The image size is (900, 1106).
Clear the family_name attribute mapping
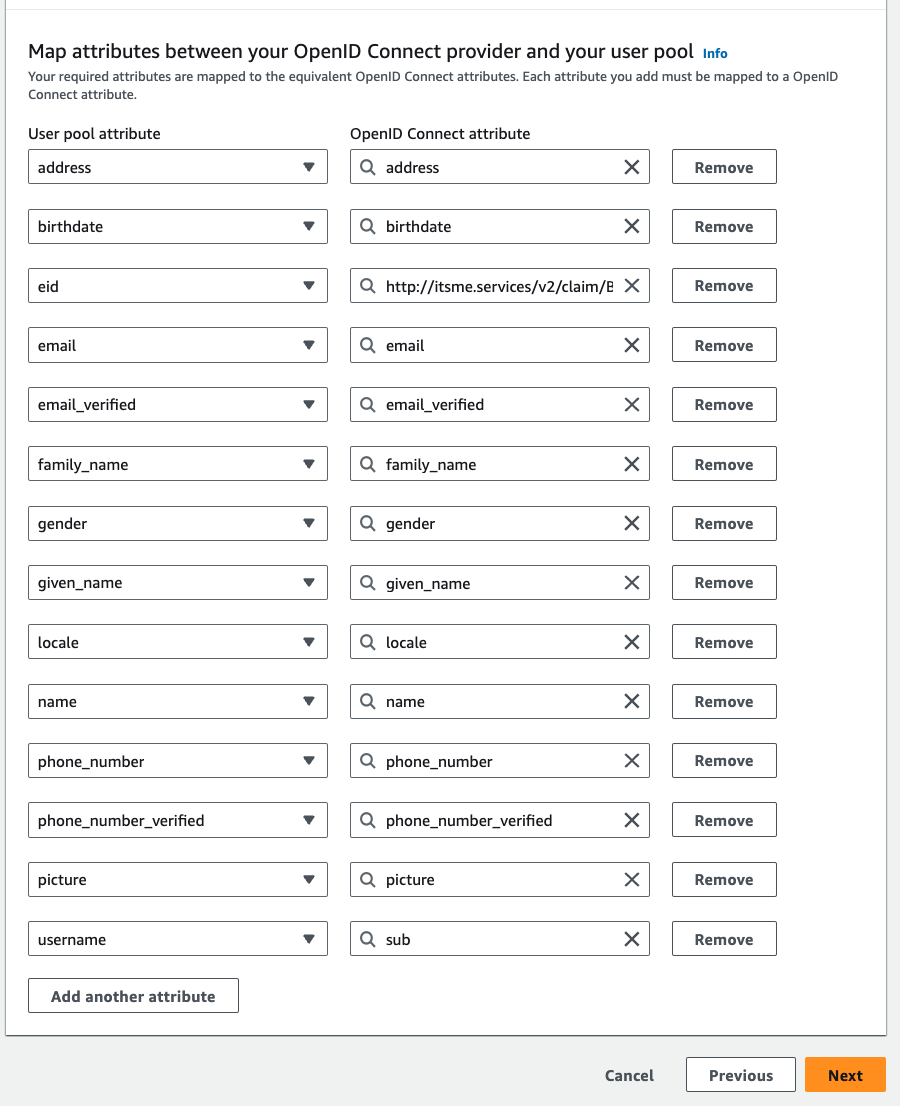pos(631,463)
